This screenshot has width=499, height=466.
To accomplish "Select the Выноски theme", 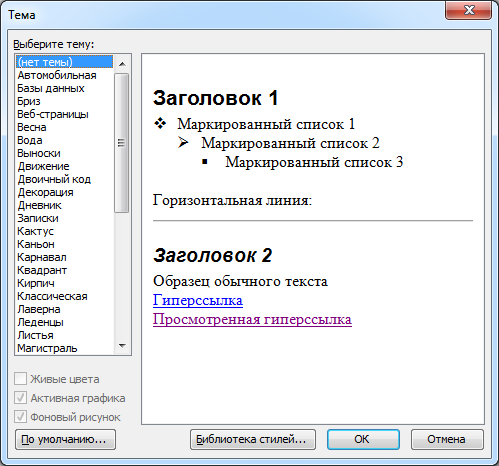I will pos(65,153).
